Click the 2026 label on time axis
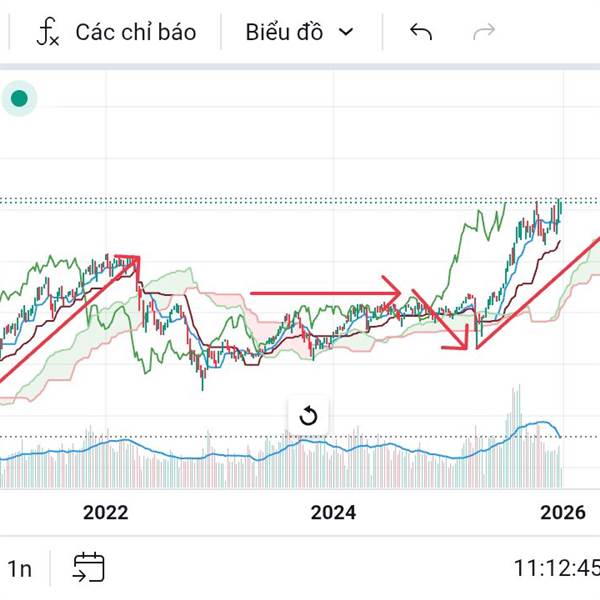Image resolution: width=600 pixels, height=600 pixels. (x=562, y=513)
